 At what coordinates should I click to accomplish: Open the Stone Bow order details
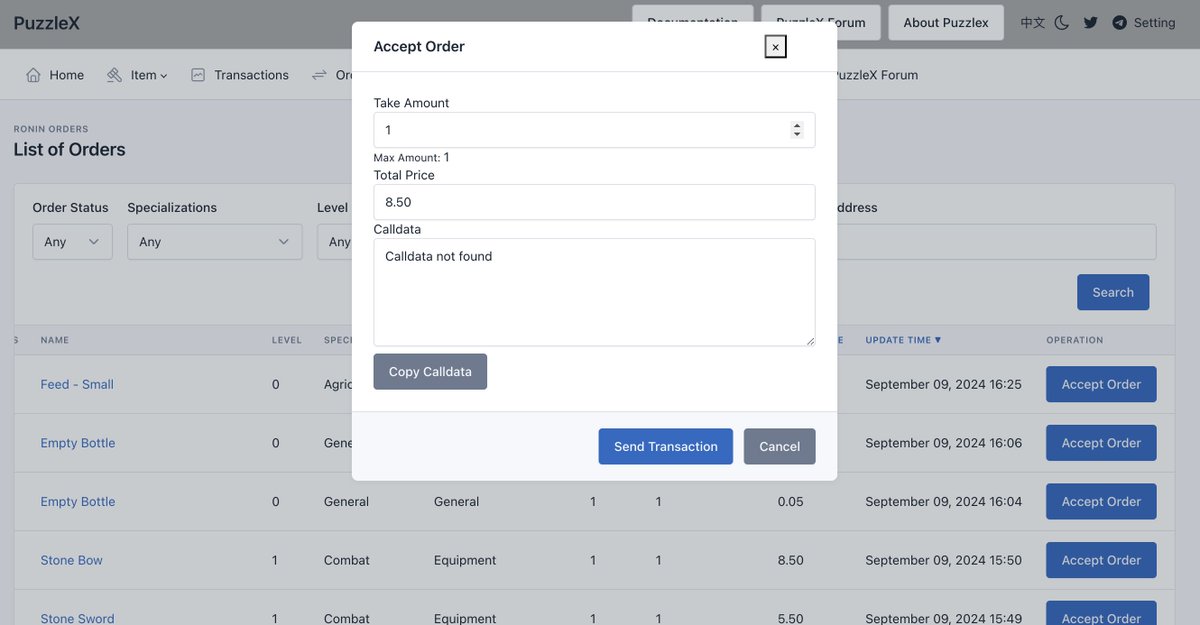pos(71,560)
